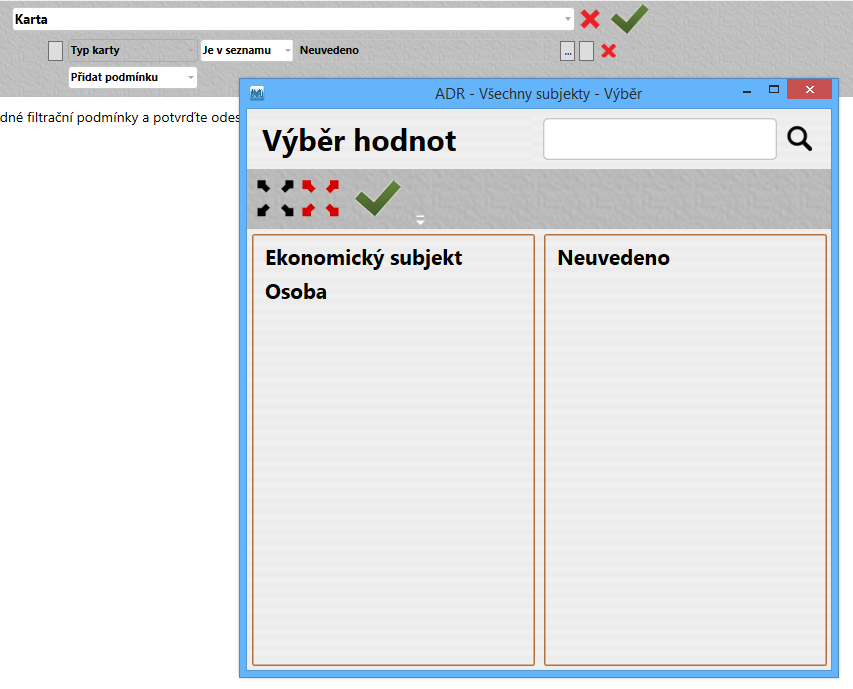Viewport: 853px width, 689px height.
Task: Toggle checkbox beside the ellipsis button
Action: coord(587,51)
